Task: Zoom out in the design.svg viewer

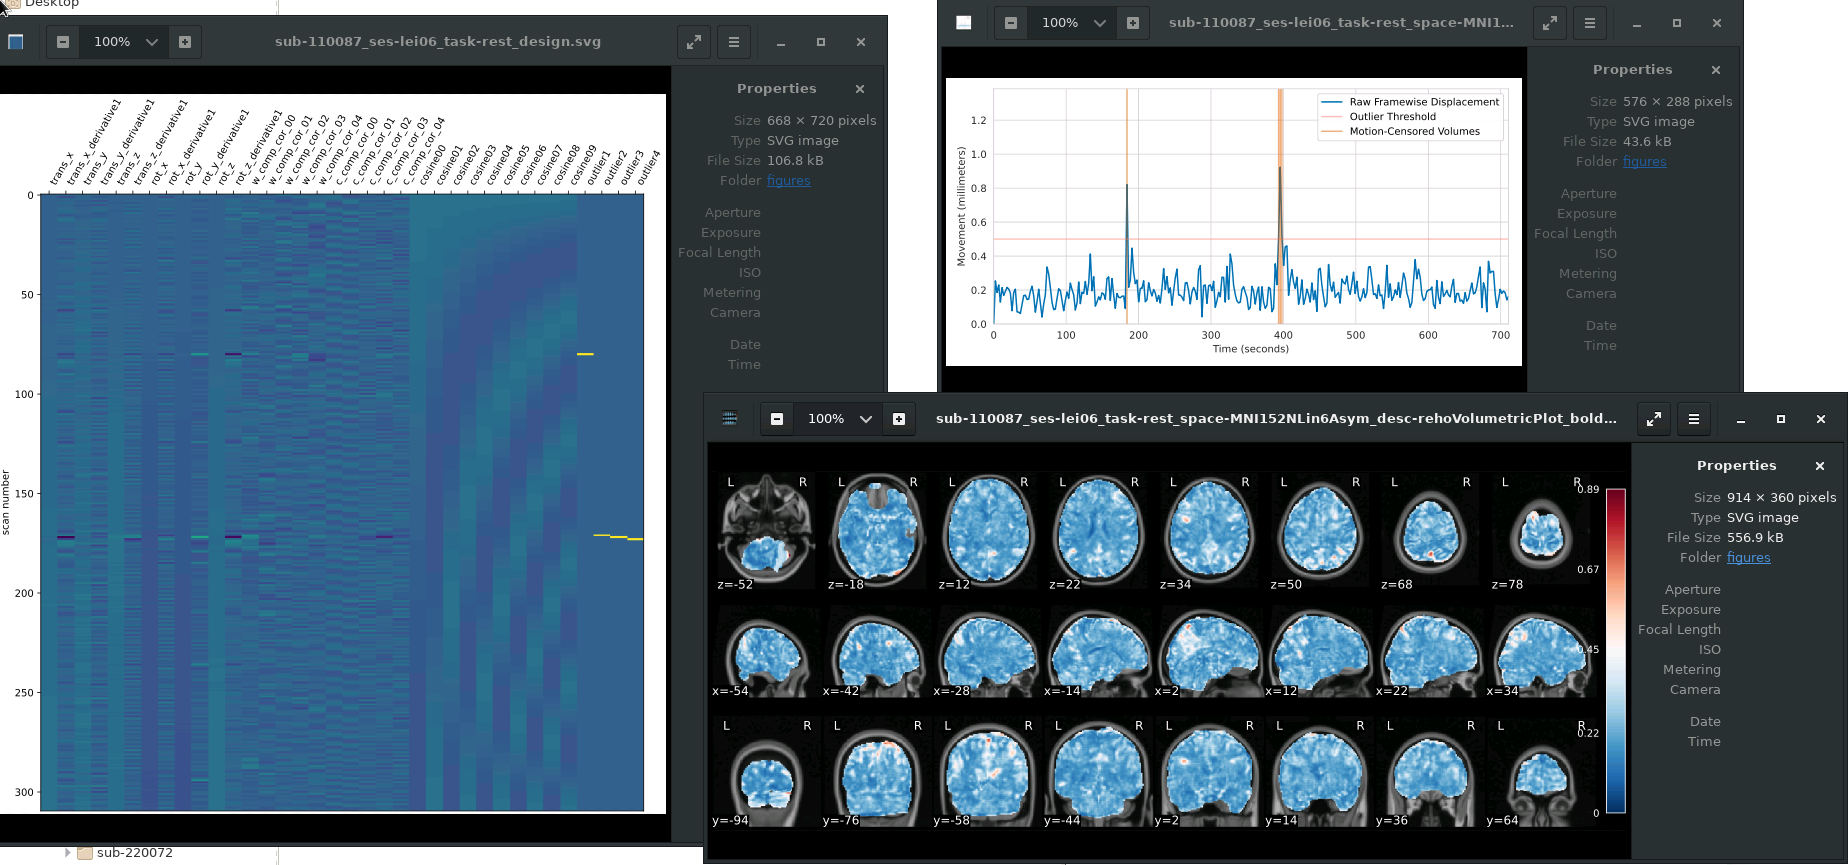Action: click(x=63, y=42)
